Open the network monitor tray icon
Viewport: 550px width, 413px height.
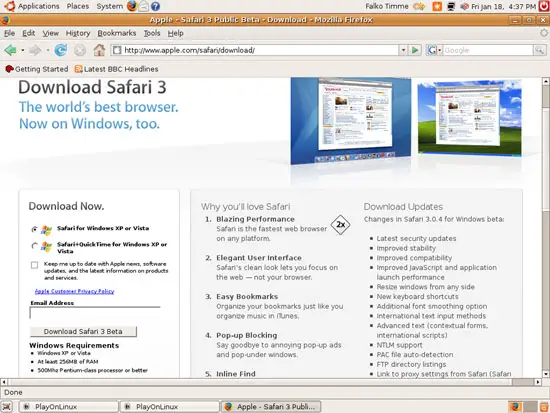[x=451, y=6]
